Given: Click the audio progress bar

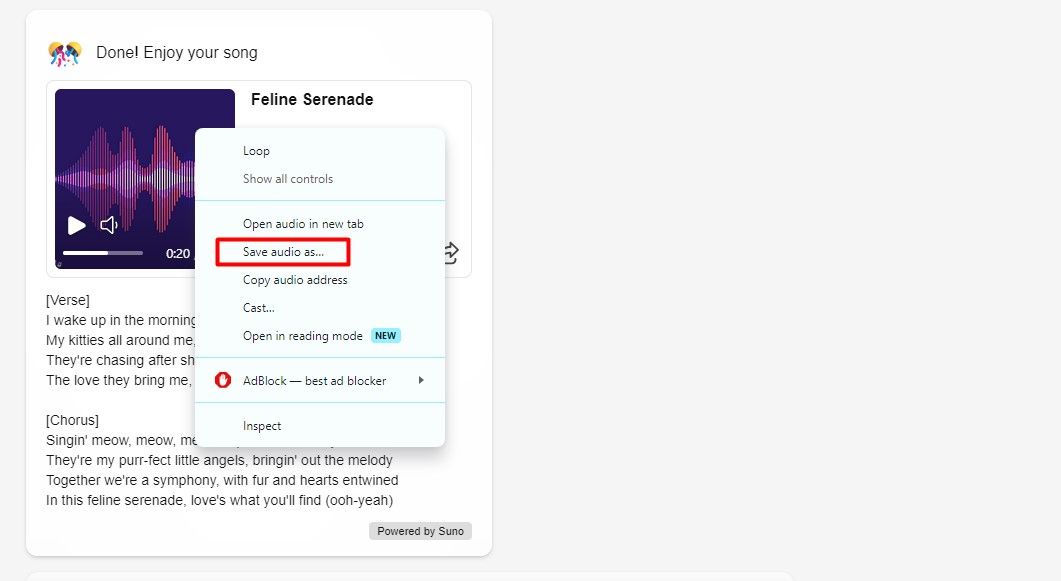Looking at the screenshot, I should coord(102,253).
